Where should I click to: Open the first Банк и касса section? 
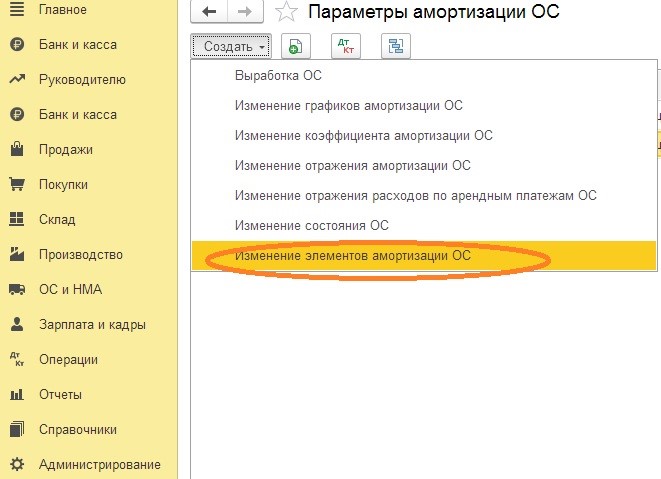[x=78, y=44]
